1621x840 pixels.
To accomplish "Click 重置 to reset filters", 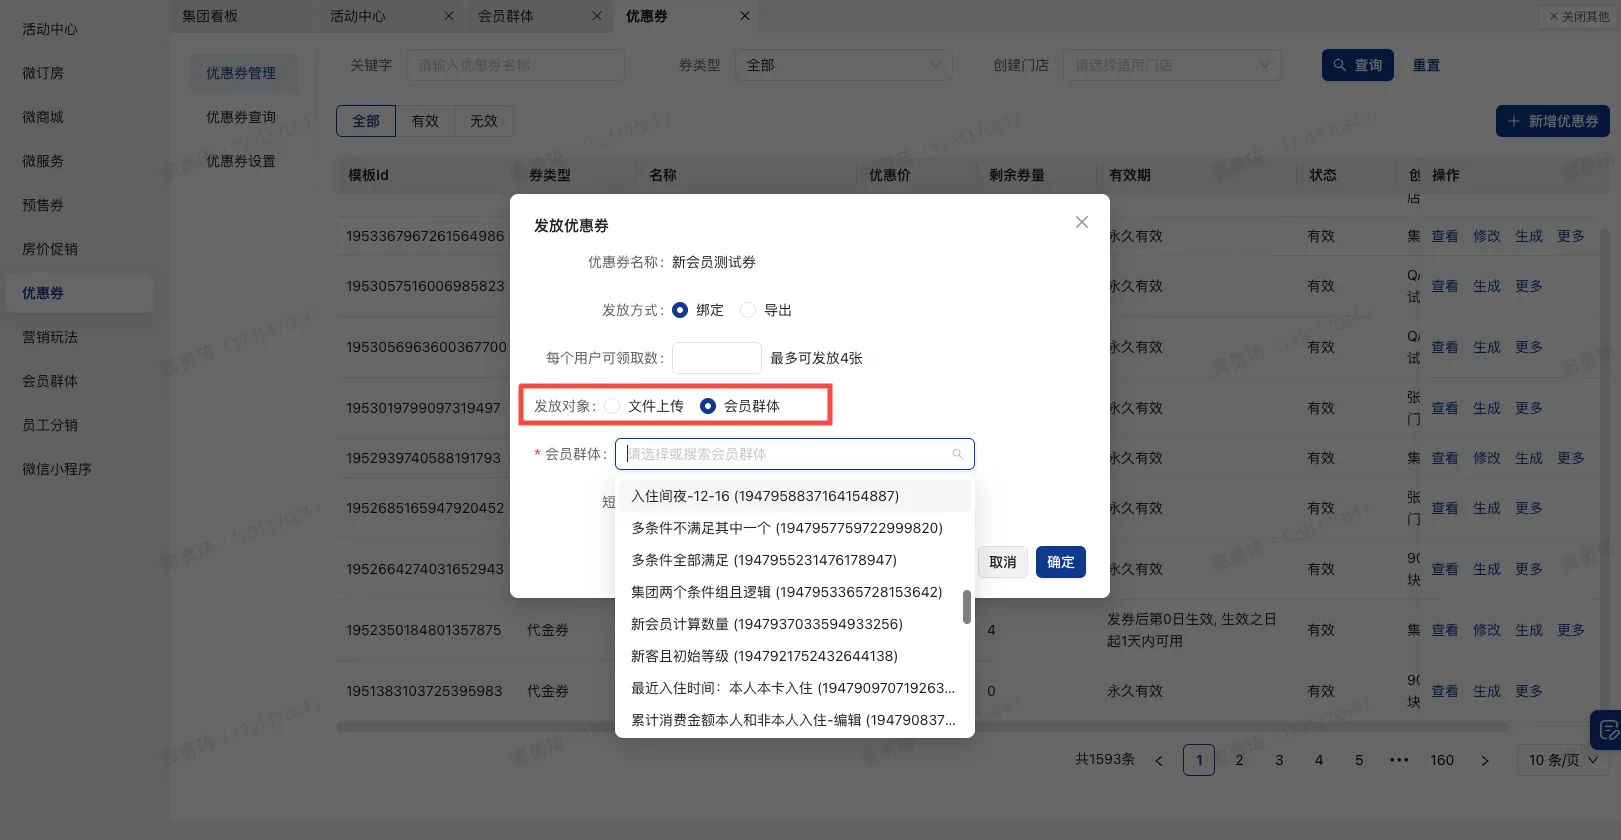I will [x=1426, y=65].
